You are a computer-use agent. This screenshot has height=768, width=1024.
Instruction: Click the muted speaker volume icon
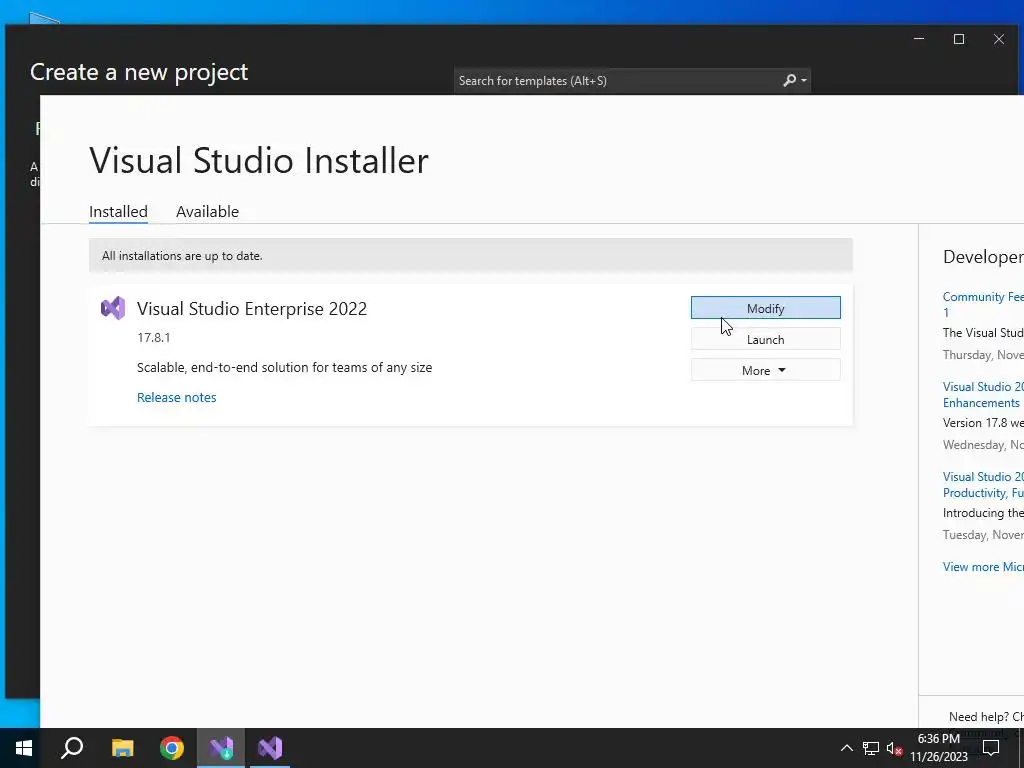pos(894,748)
